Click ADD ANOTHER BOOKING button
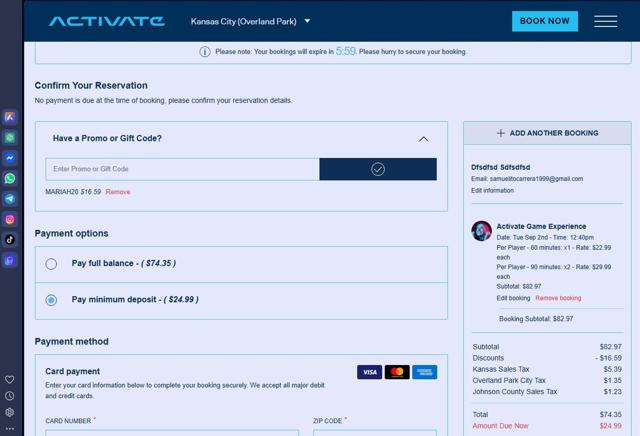This screenshot has width=640, height=436. [547, 133]
